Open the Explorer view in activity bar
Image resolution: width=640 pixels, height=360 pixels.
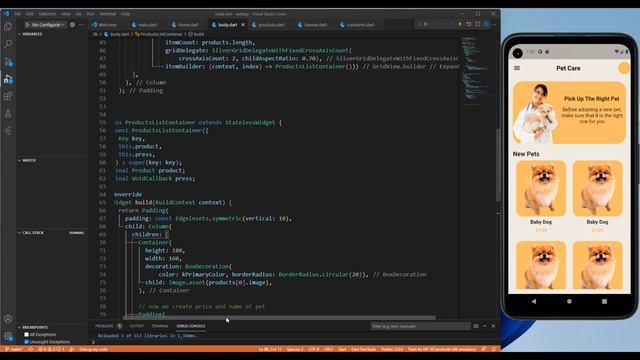(8, 27)
